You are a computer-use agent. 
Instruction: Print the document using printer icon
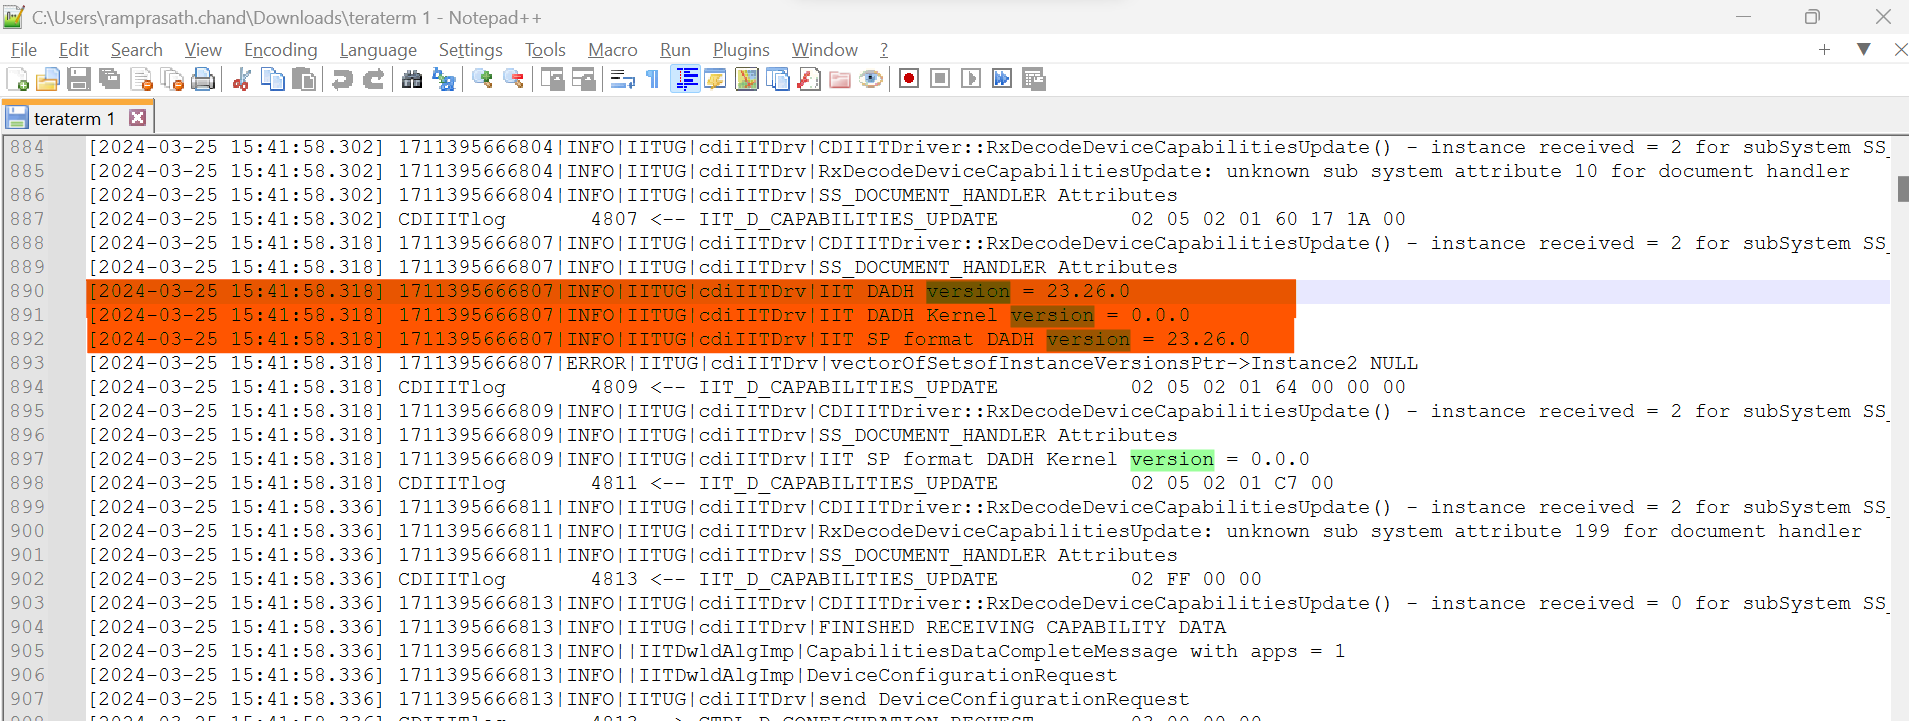[x=203, y=79]
